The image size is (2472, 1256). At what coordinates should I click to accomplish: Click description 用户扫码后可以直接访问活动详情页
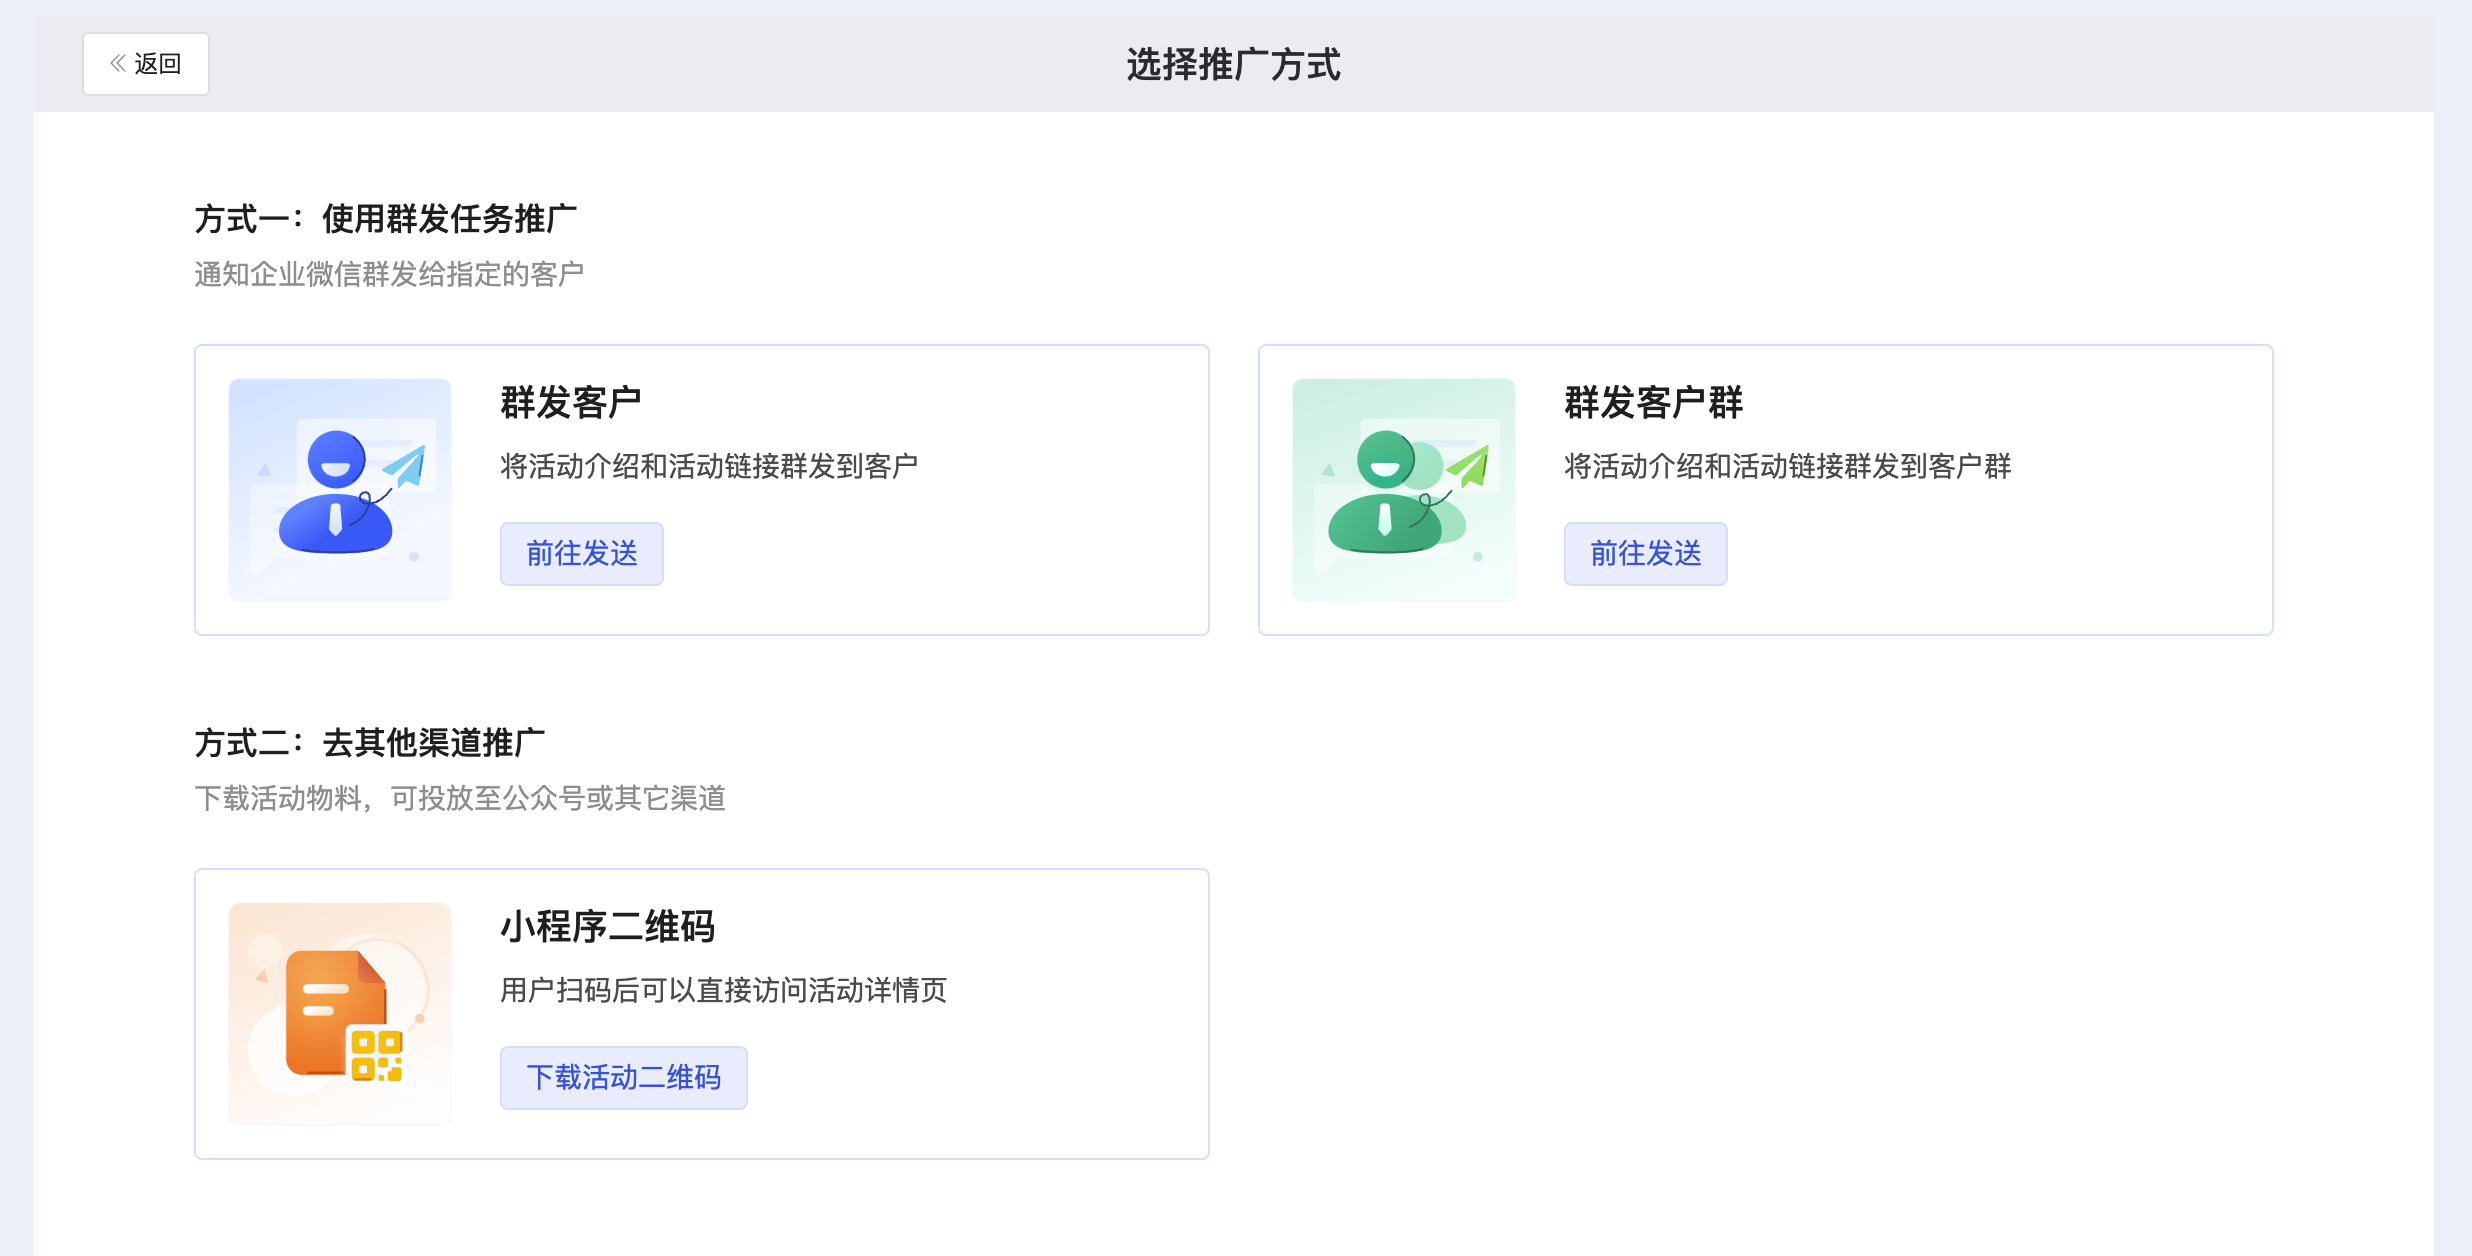tap(724, 990)
